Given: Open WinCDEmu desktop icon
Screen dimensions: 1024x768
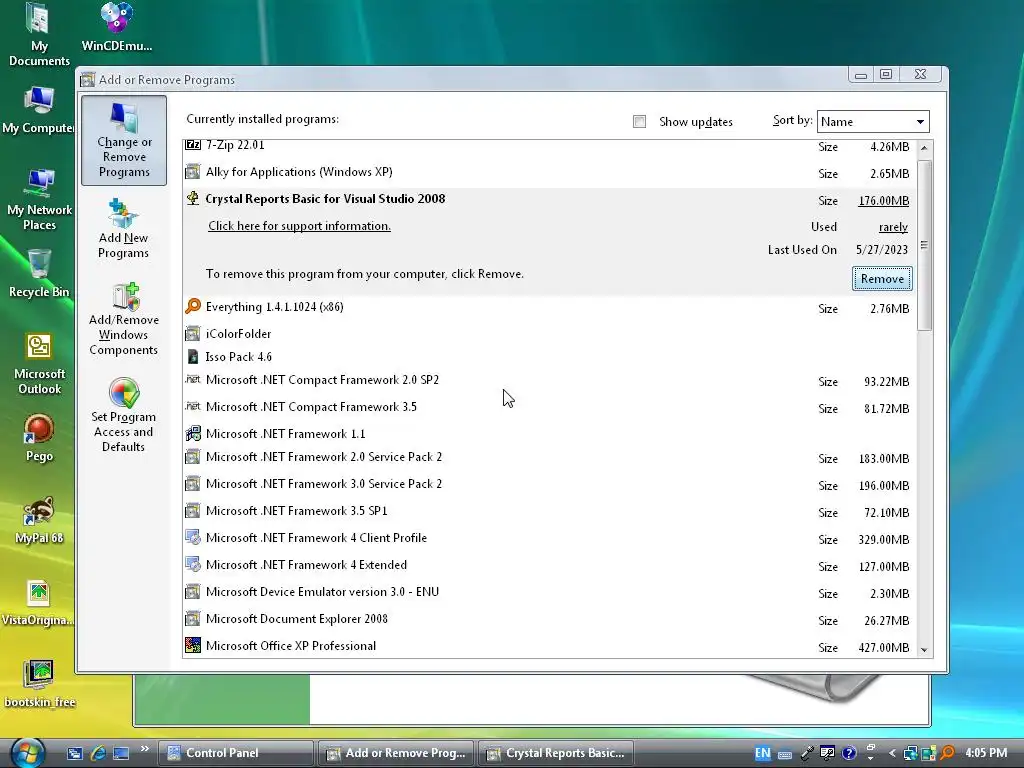Looking at the screenshot, I should [x=117, y=27].
